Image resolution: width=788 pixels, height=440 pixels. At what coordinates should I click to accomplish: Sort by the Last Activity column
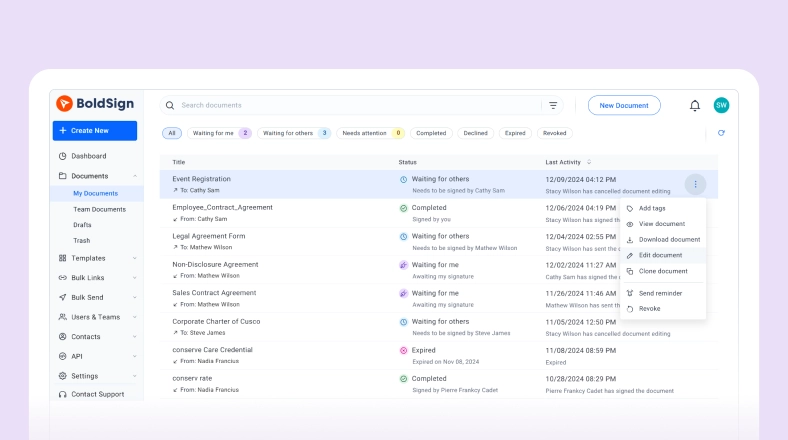coord(567,162)
